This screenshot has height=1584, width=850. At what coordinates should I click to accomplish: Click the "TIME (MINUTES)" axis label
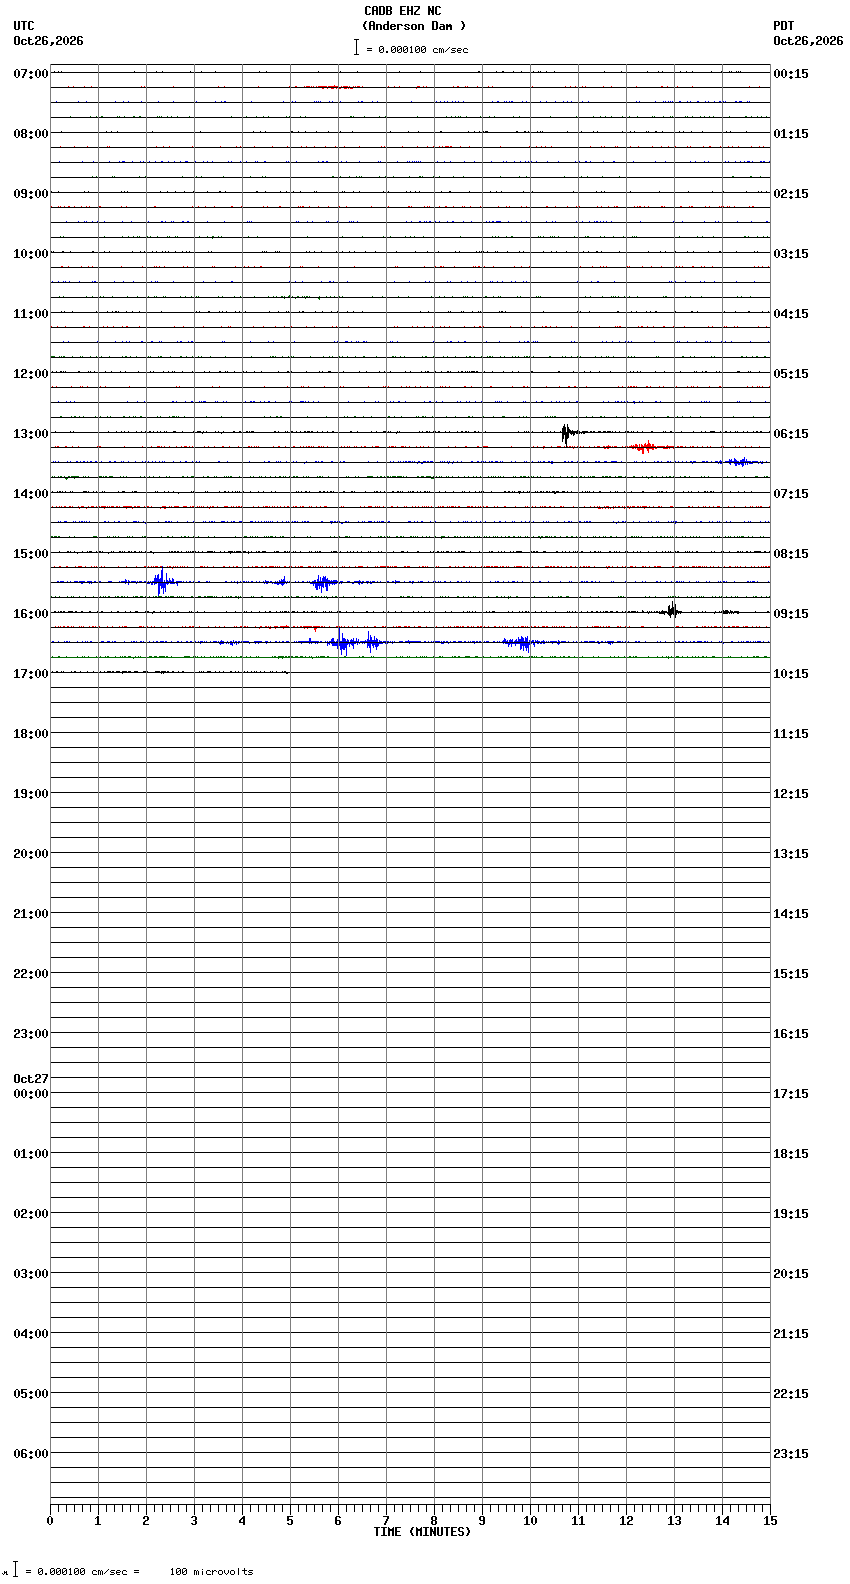(422, 1532)
